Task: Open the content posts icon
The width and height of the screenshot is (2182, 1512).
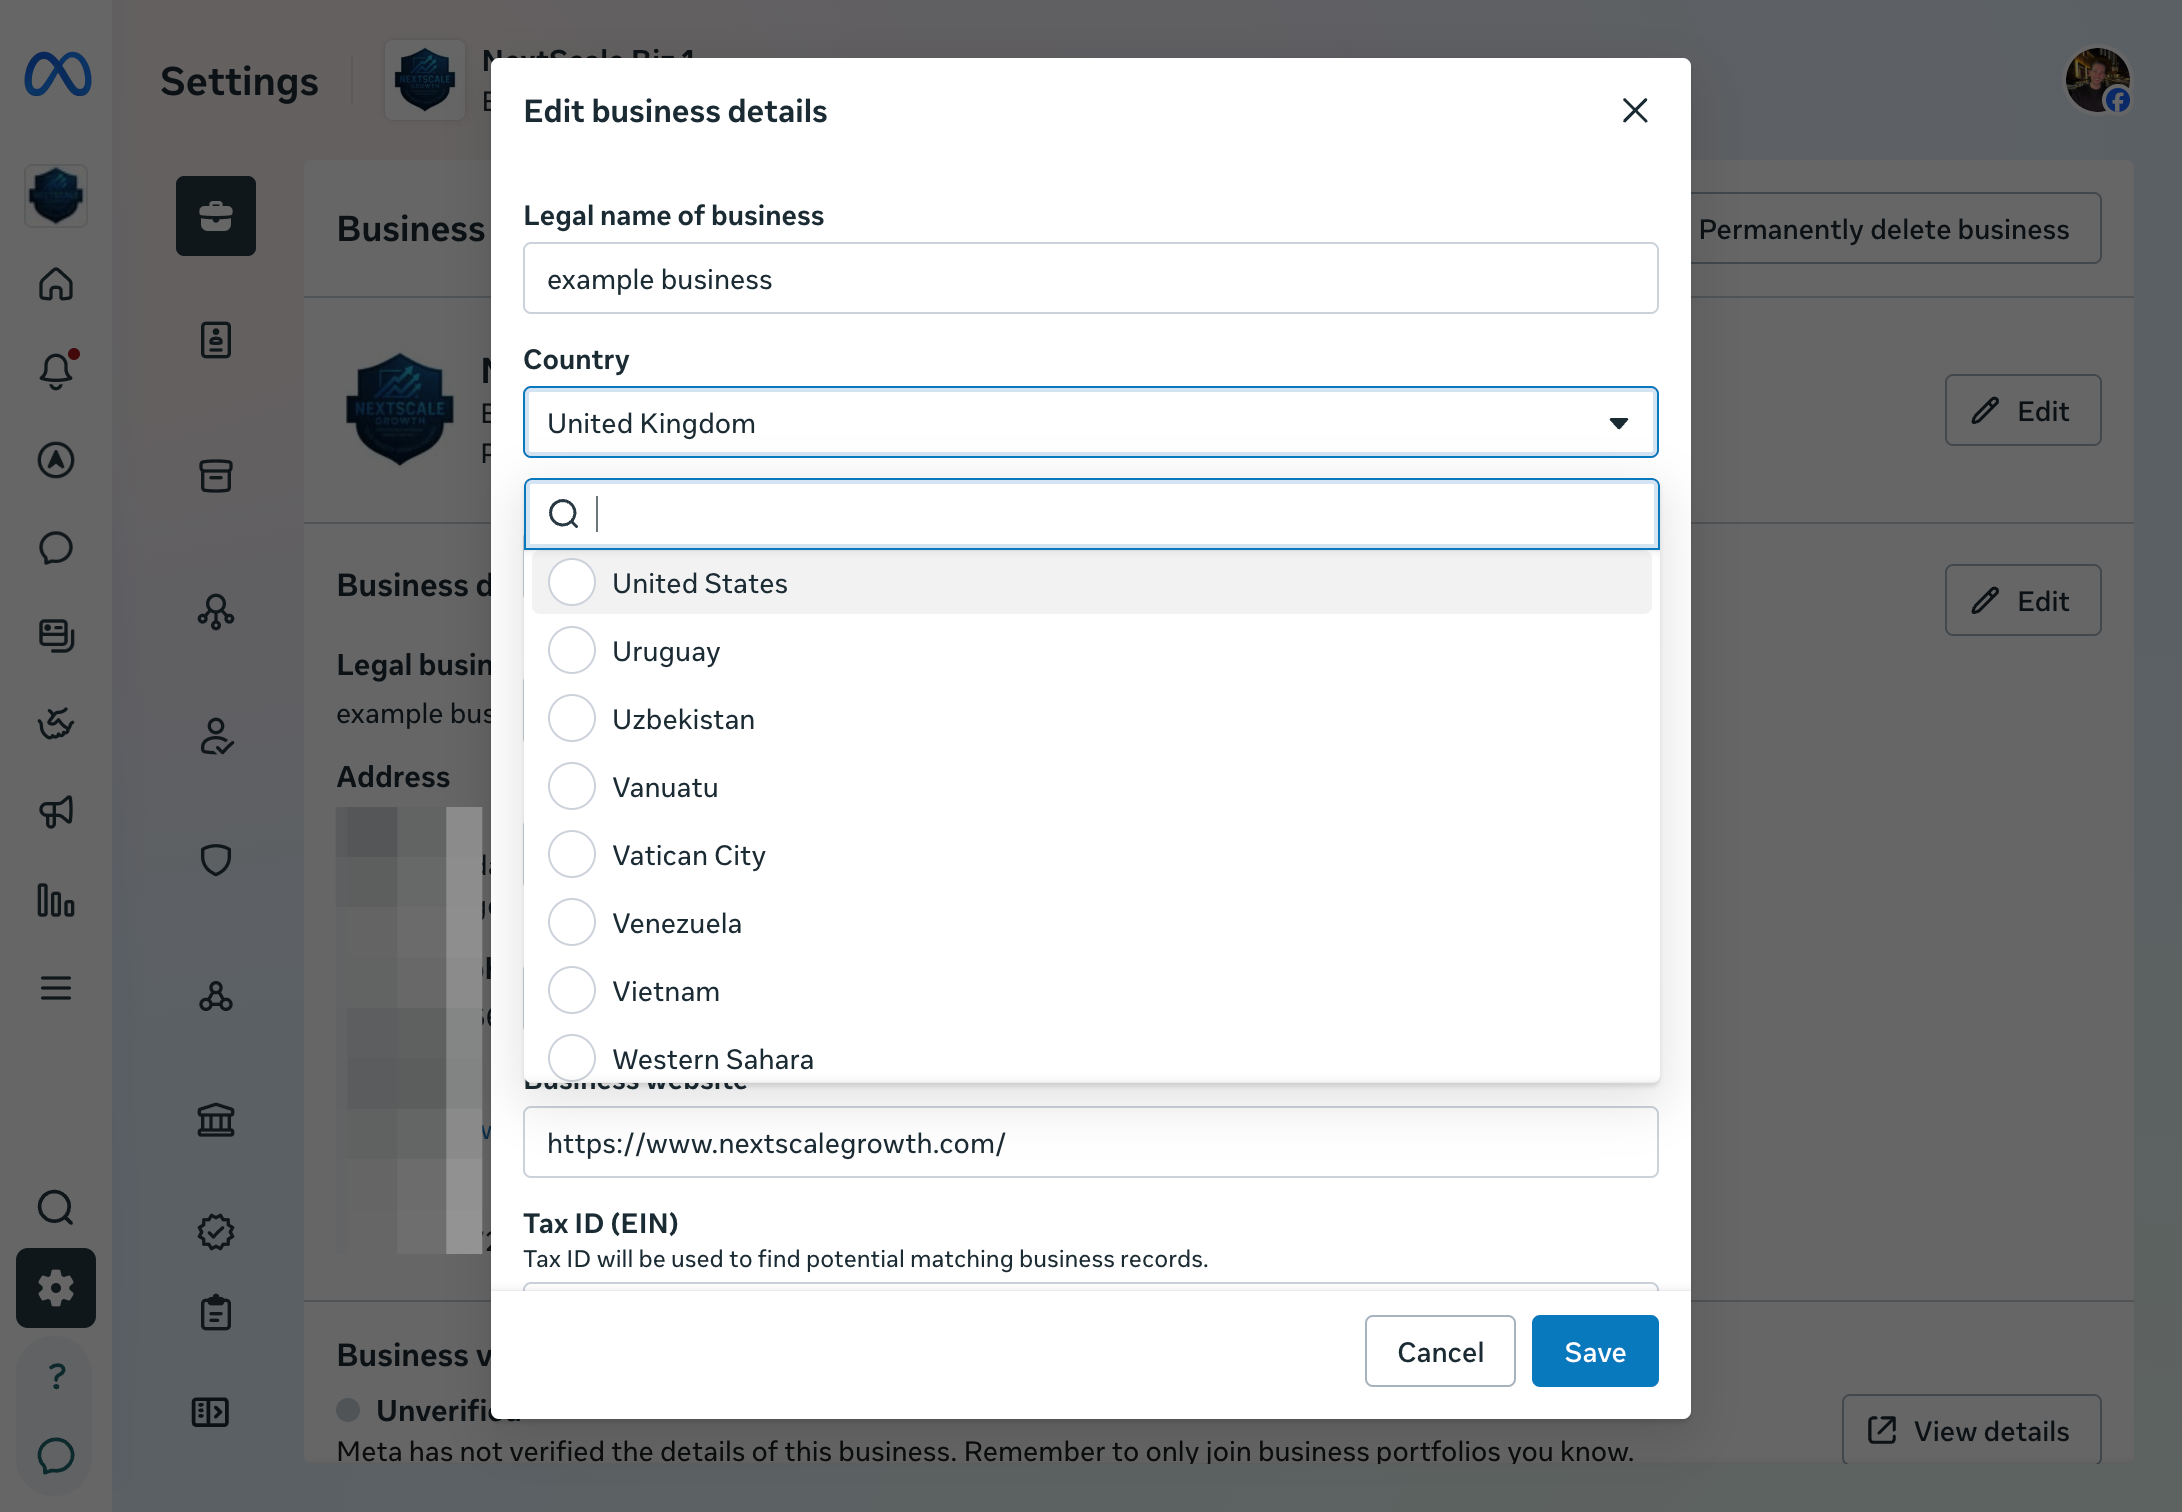Action: pos(56,636)
